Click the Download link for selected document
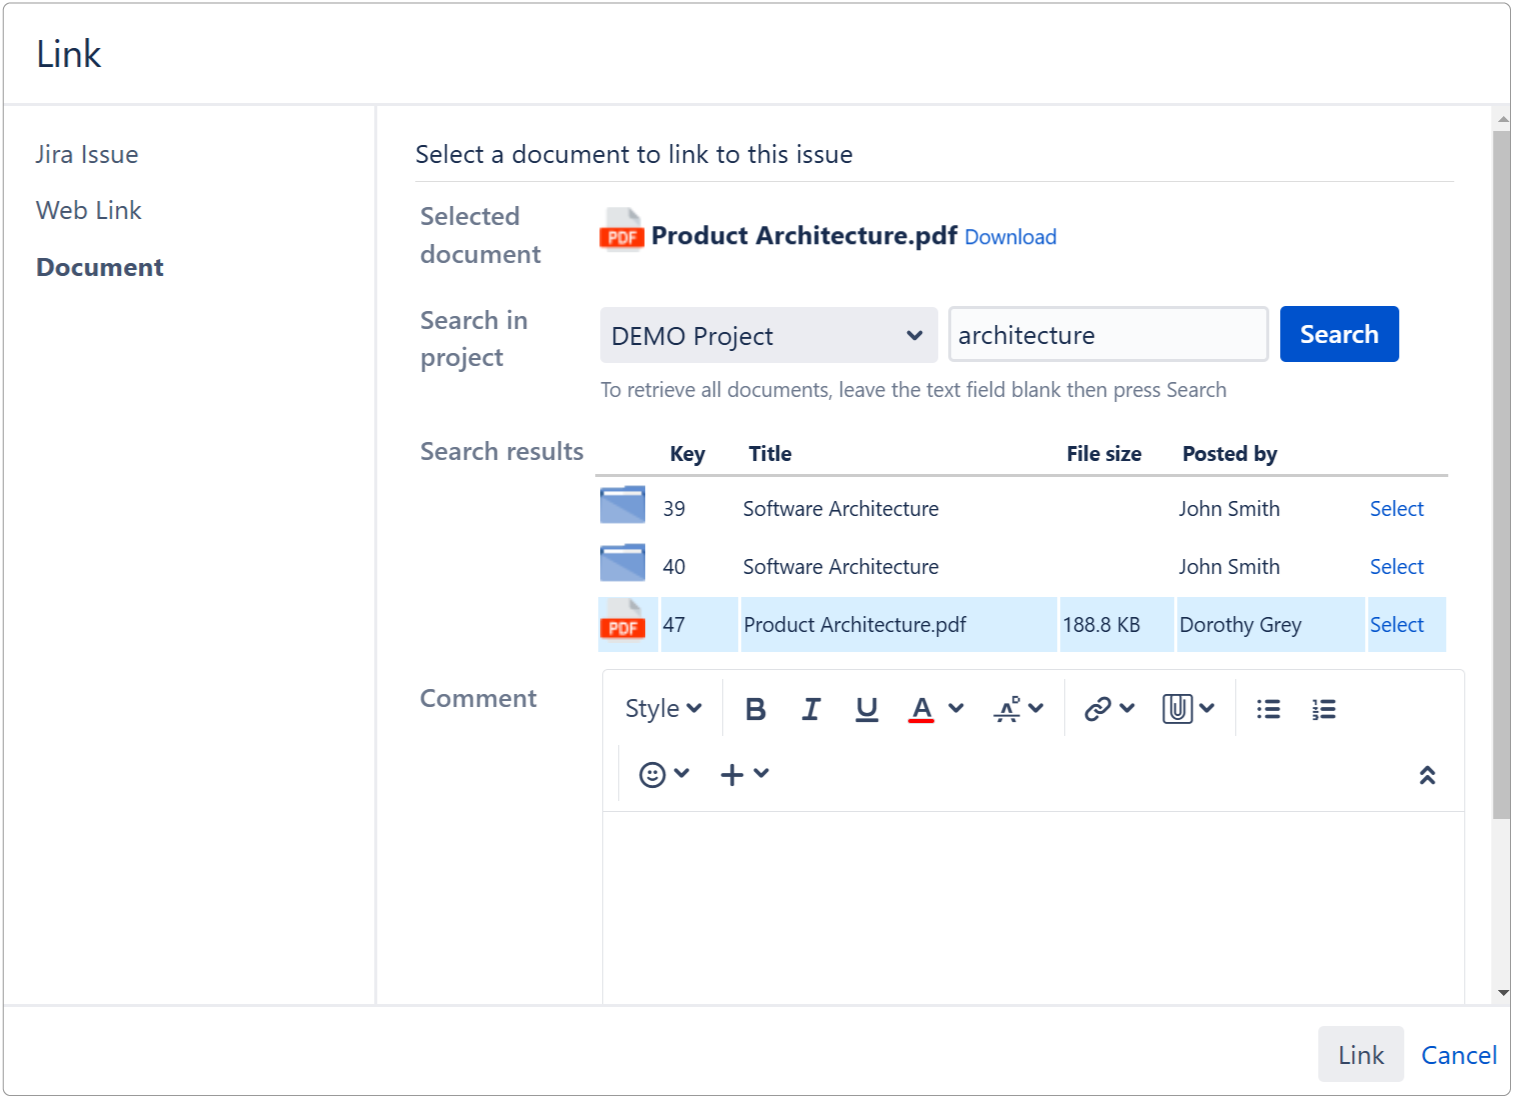 [x=1010, y=237]
